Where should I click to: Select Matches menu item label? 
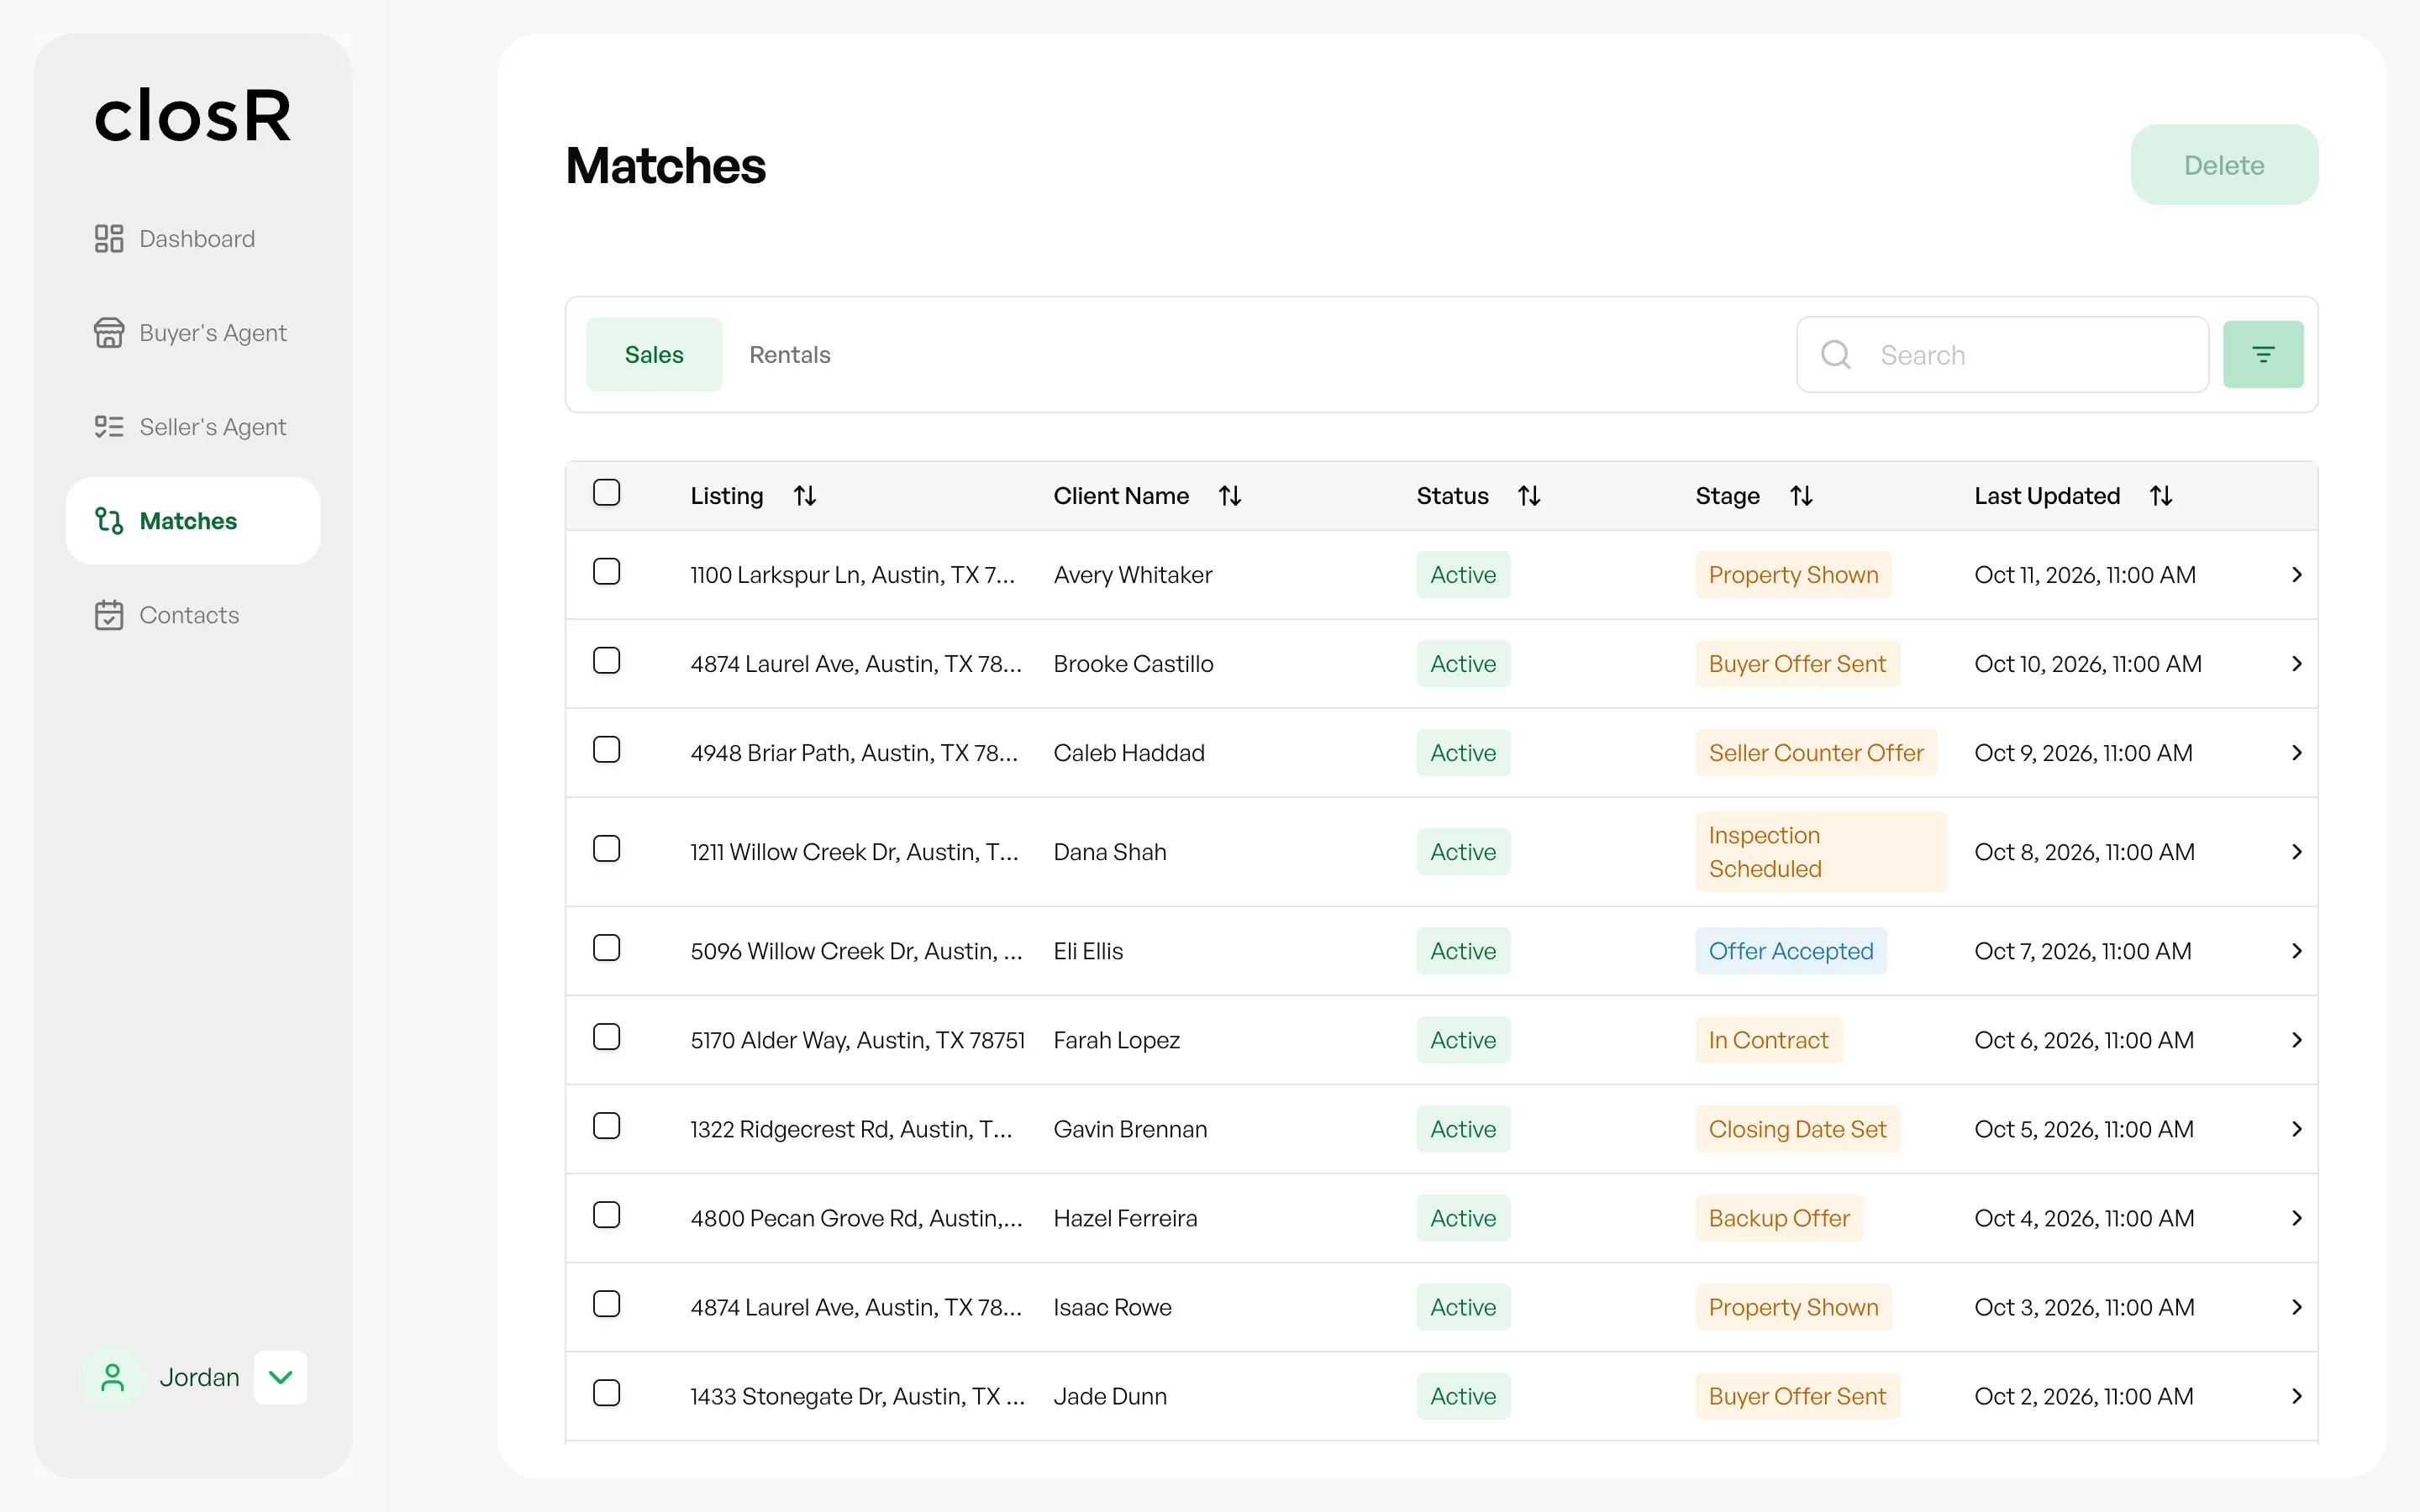click(x=188, y=521)
